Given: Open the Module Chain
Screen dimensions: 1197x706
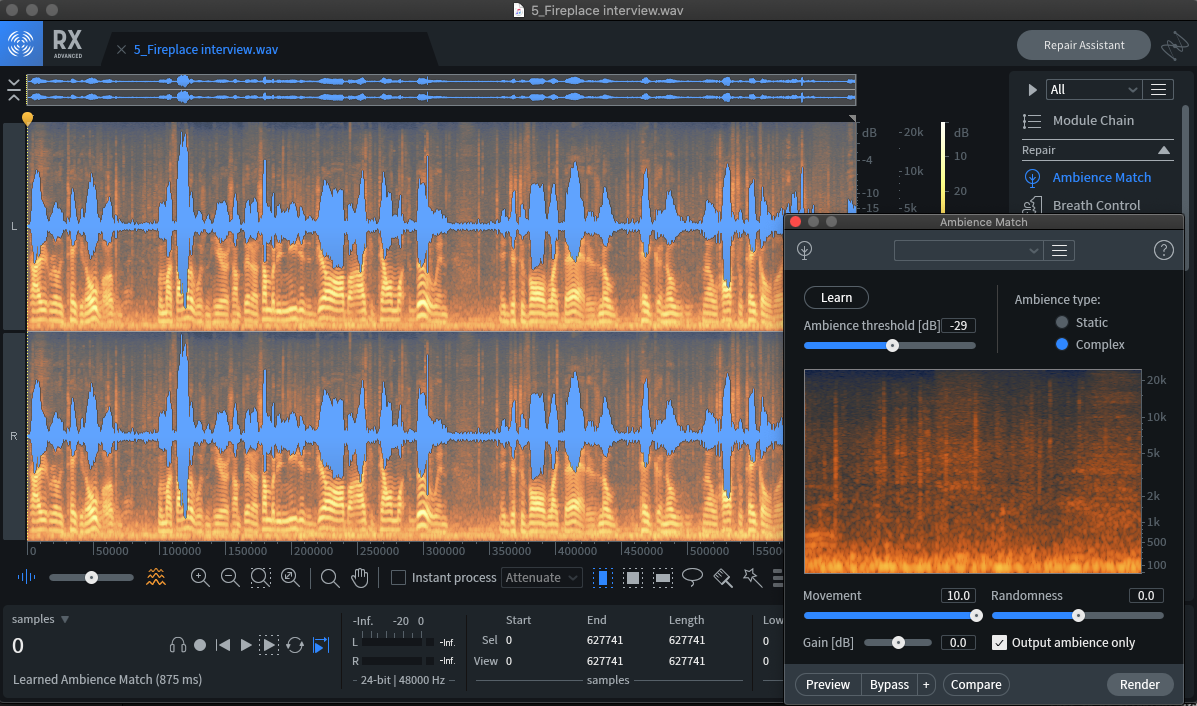Looking at the screenshot, I should point(1092,121).
